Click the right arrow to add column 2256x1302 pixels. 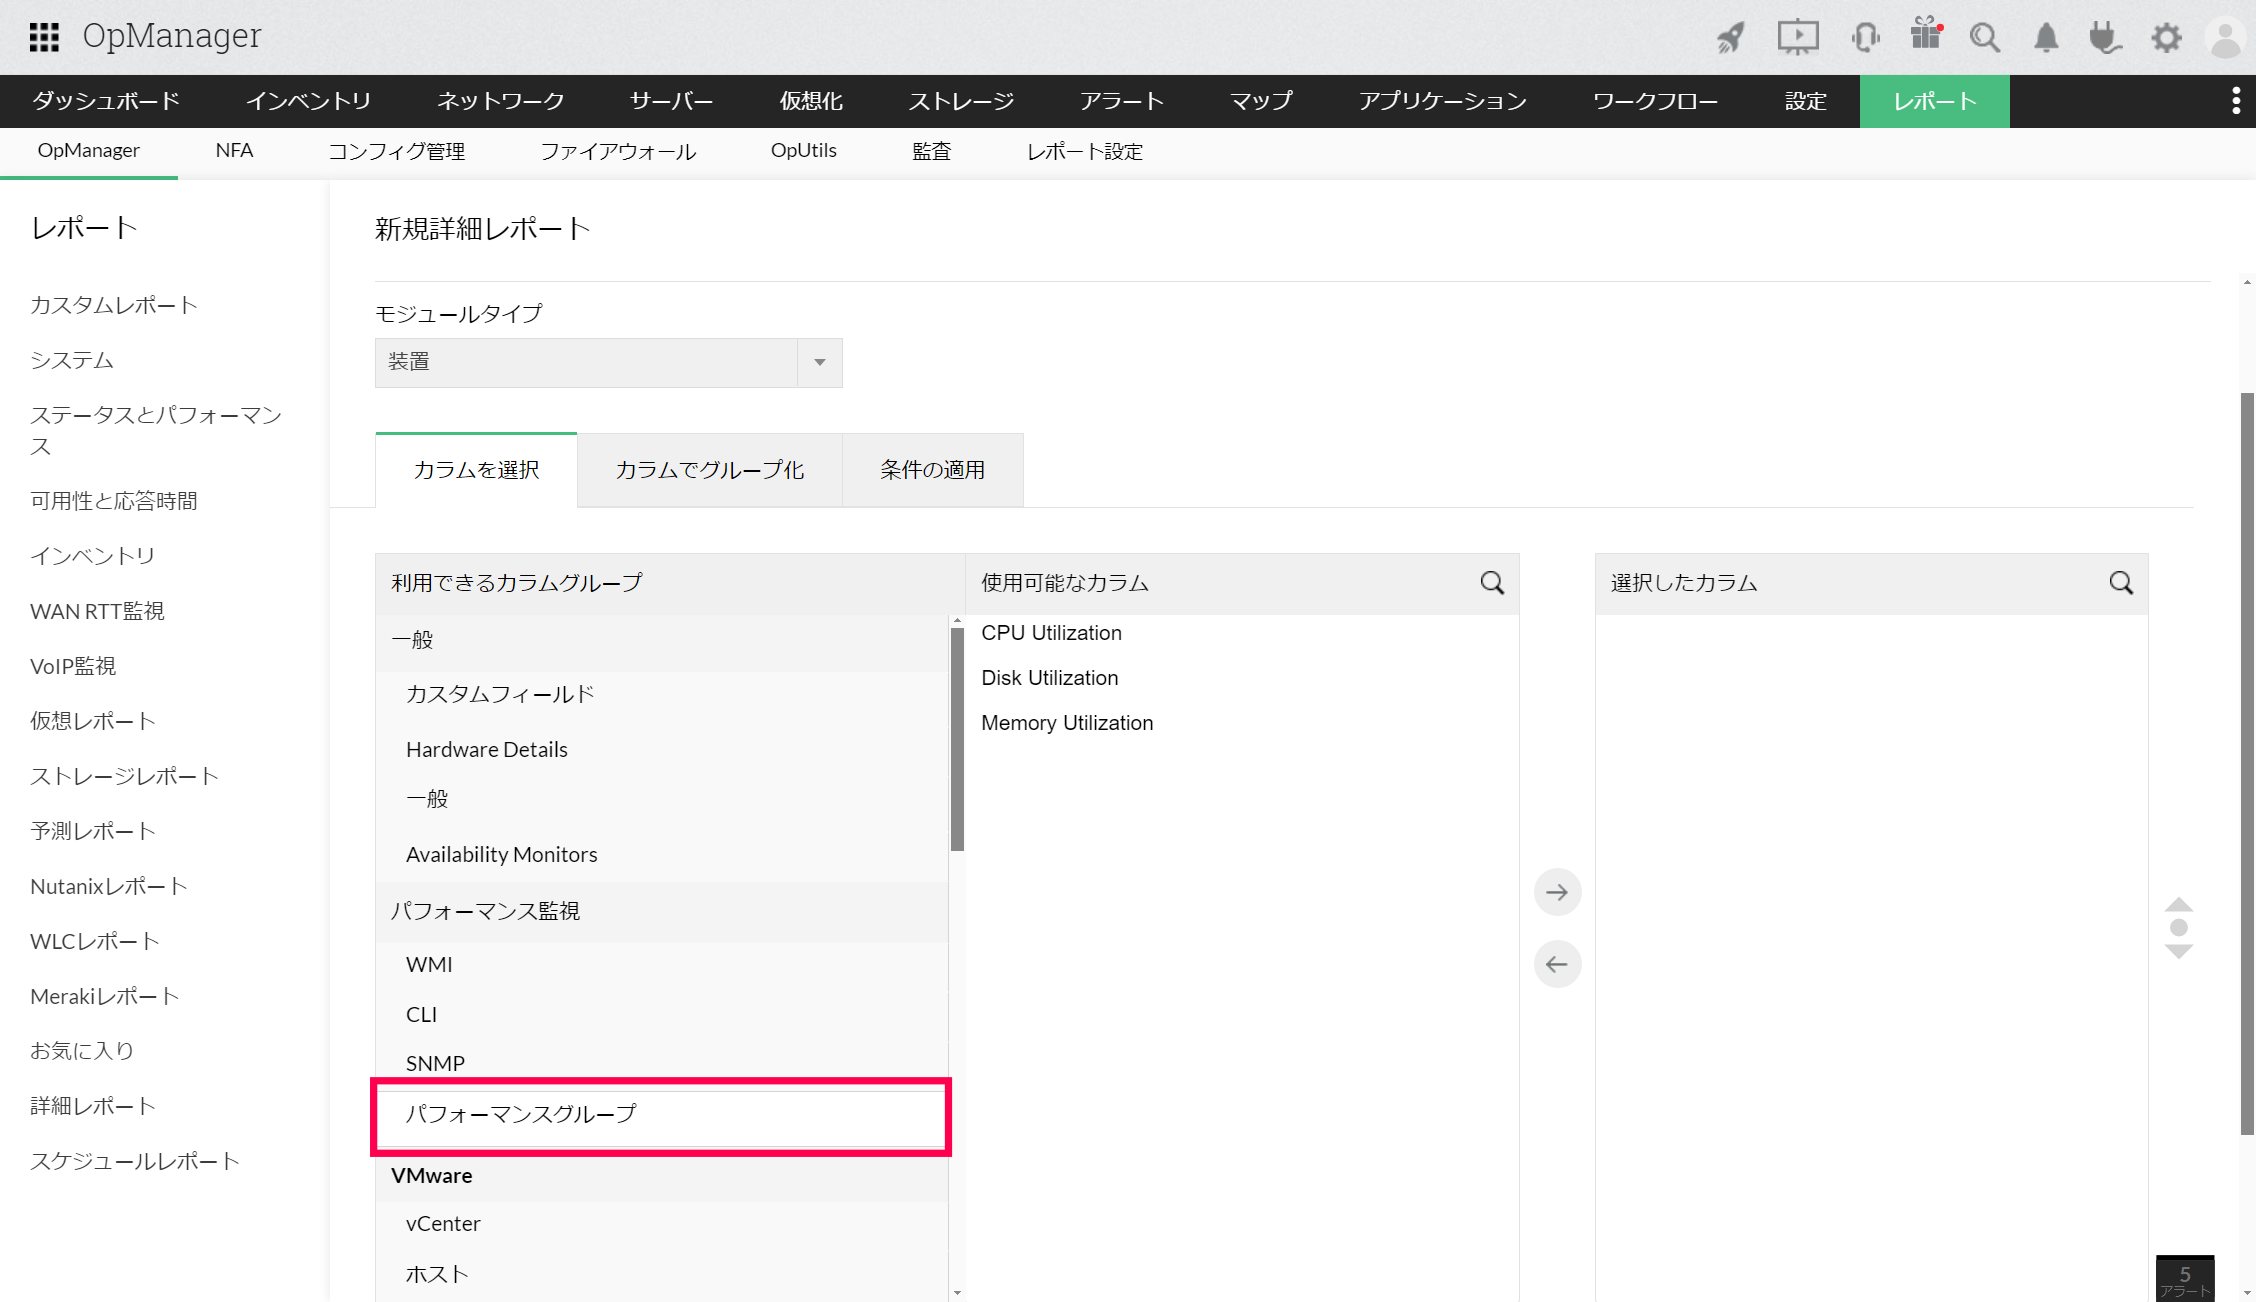point(1557,892)
